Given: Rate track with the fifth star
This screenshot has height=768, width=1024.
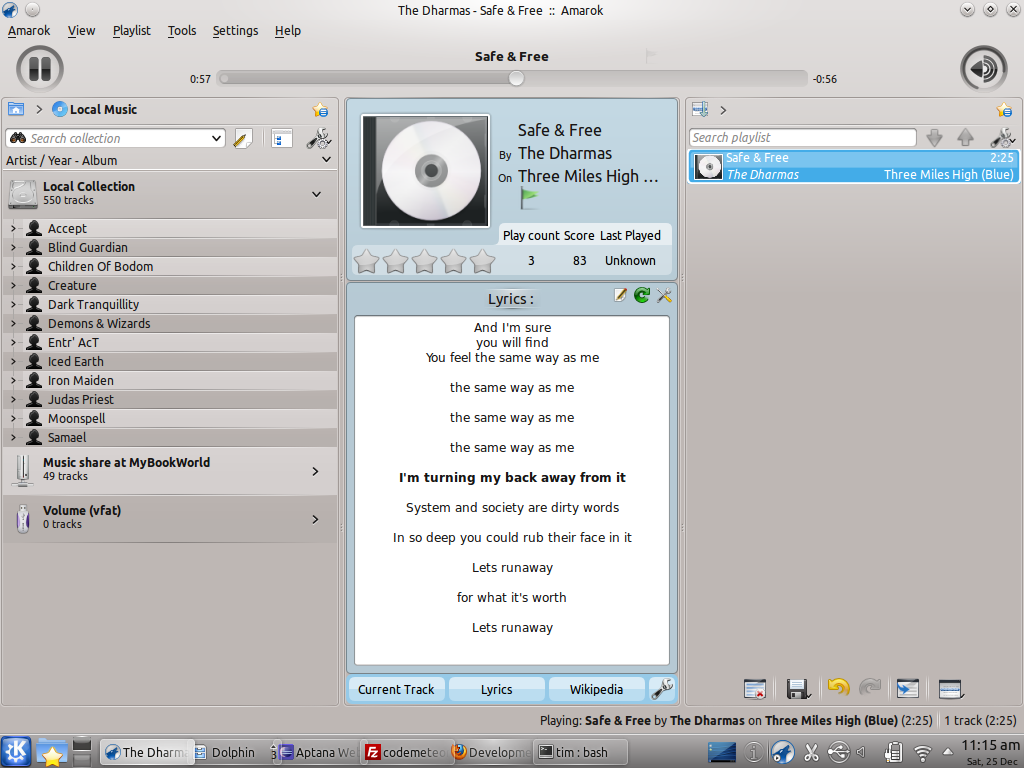Looking at the screenshot, I should [x=482, y=261].
